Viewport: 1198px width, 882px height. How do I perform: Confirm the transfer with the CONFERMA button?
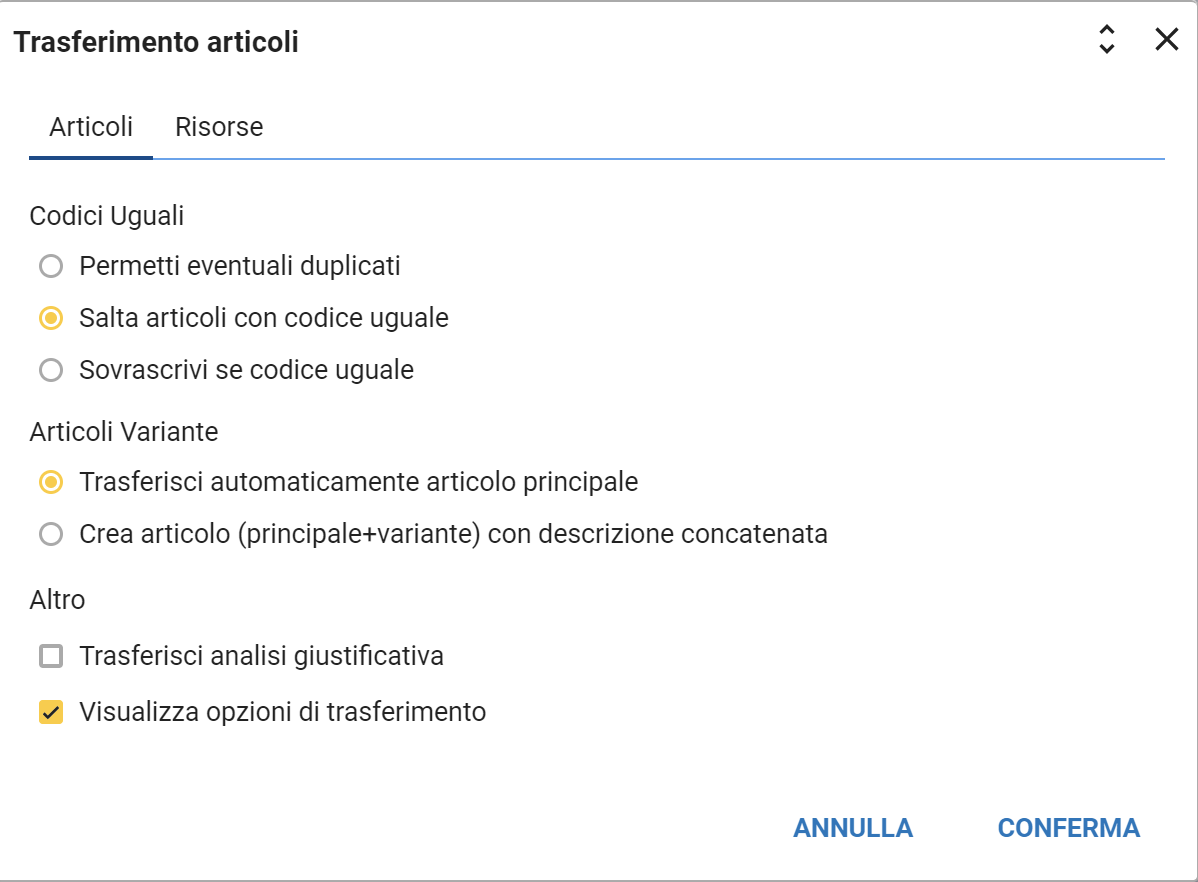tap(1068, 828)
